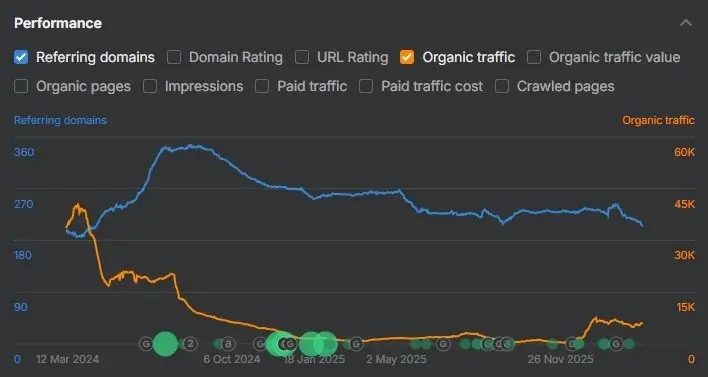Check the Organic traffic value option
This screenshot has height=377, width=708.
534,57
